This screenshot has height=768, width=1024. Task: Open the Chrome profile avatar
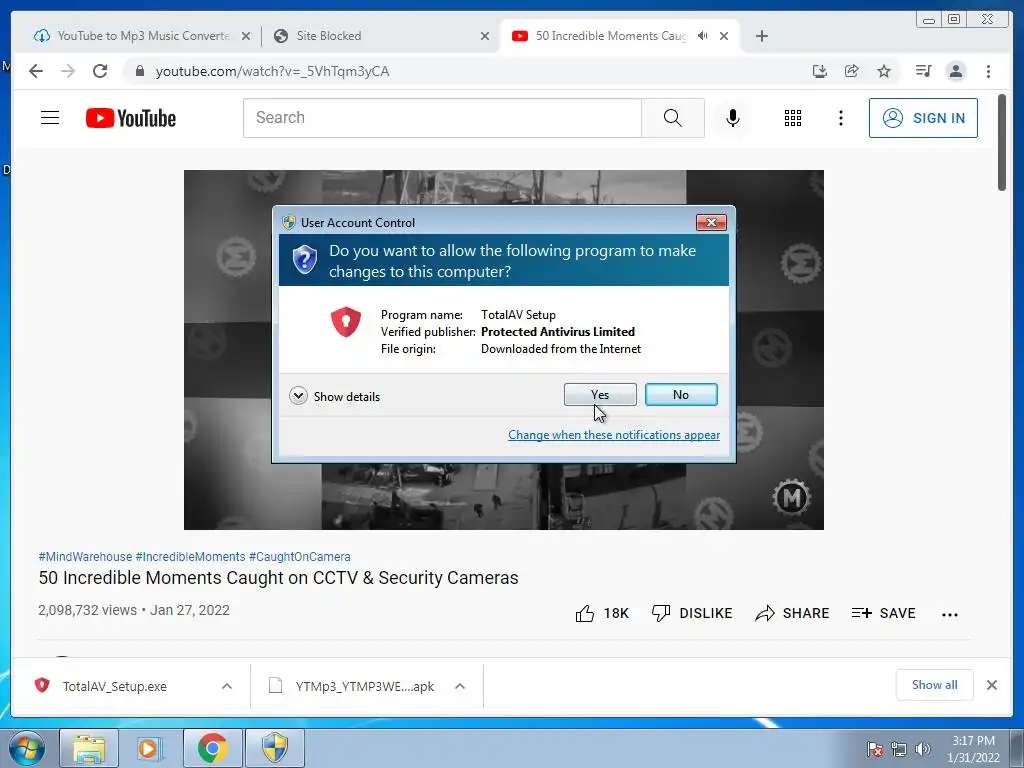[955, 71]
